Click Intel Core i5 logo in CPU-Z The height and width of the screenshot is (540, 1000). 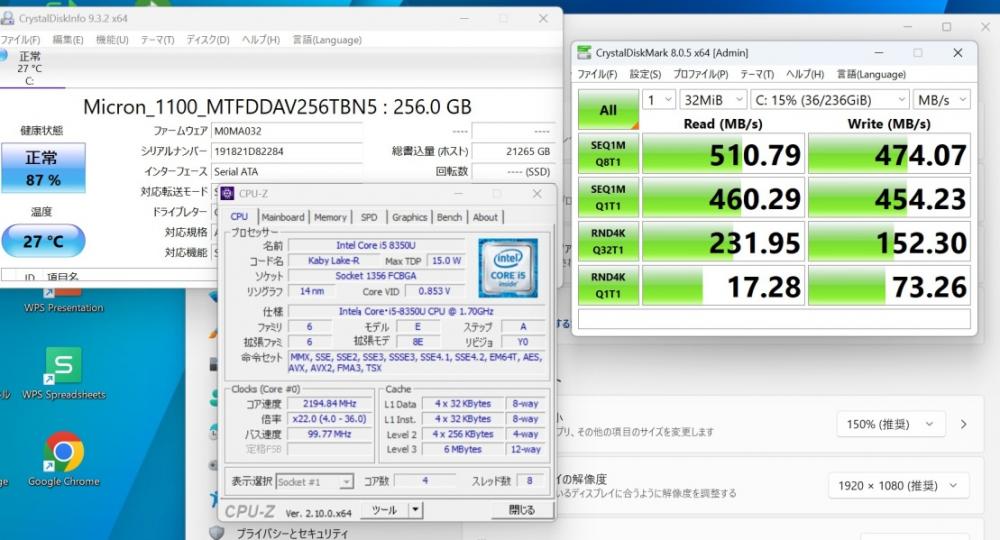pos(508,268)
